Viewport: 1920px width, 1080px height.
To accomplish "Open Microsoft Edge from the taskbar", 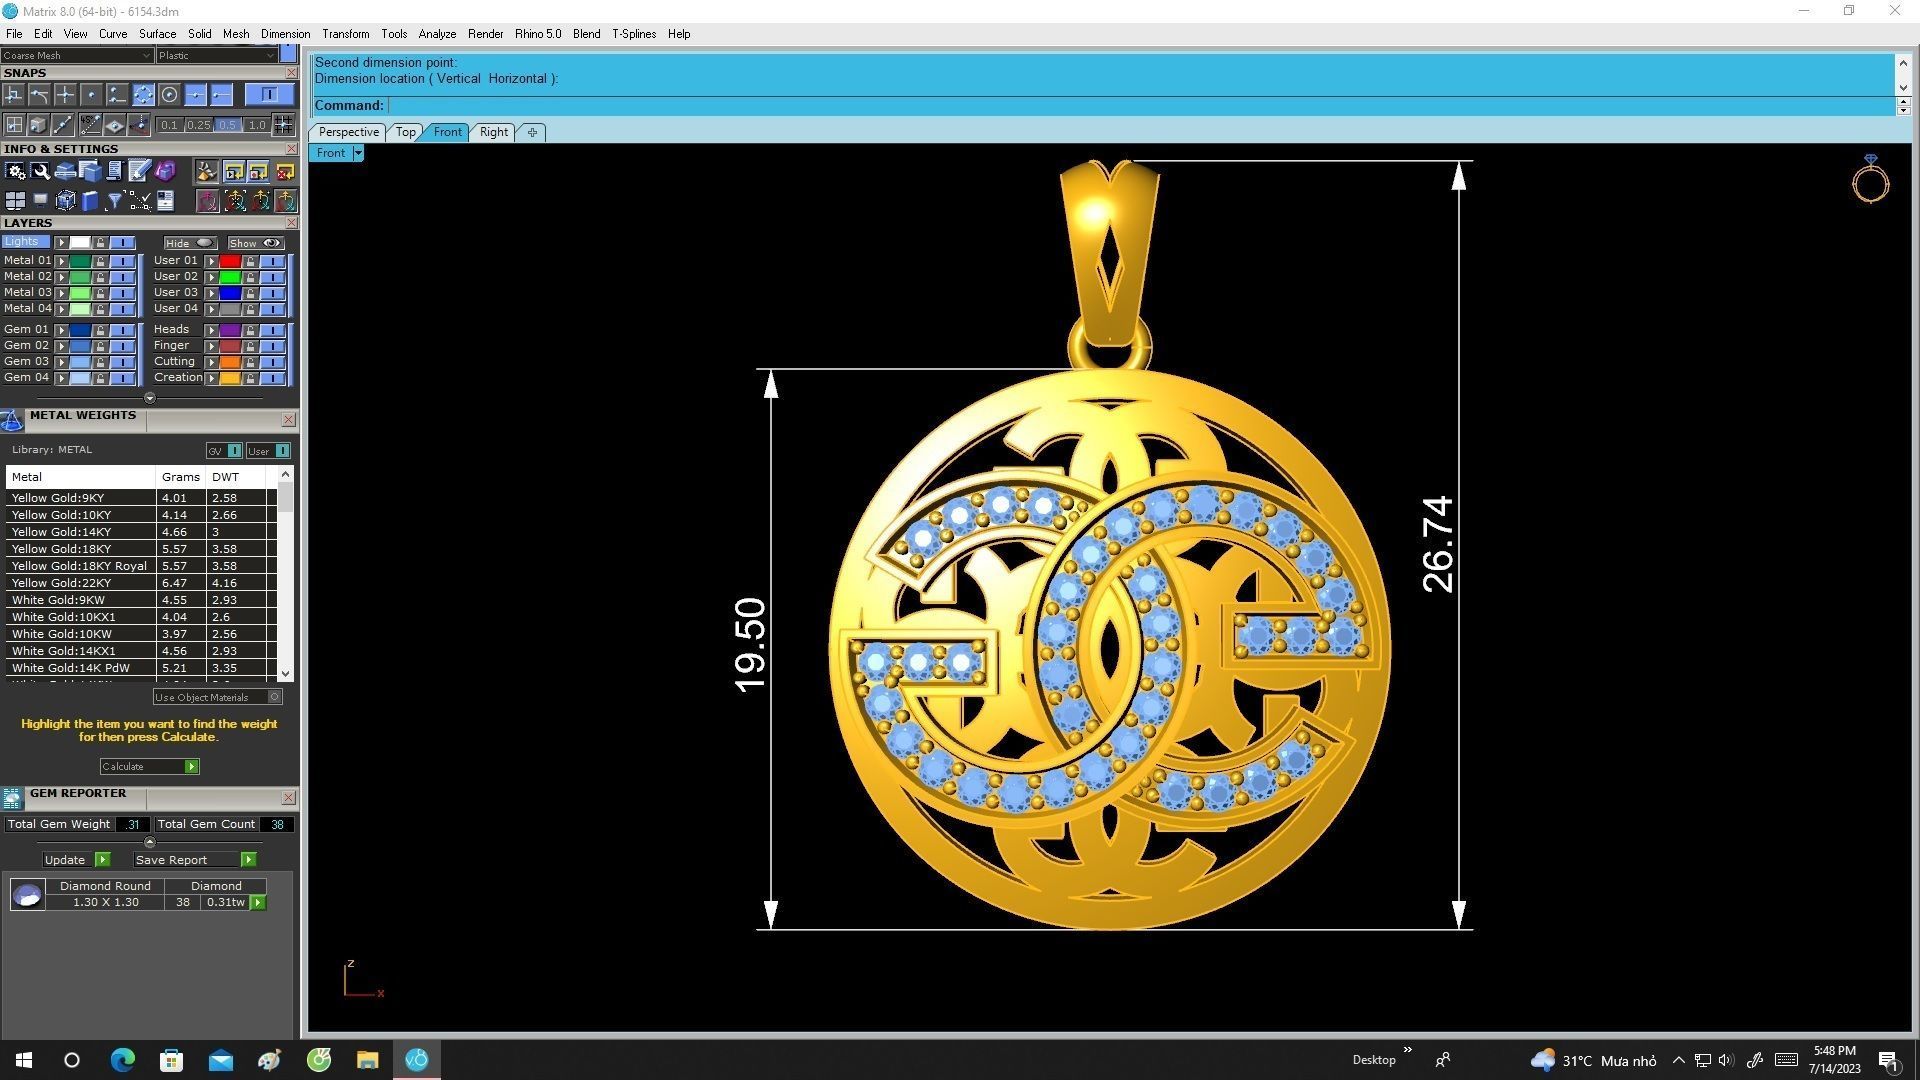I will [122, 1060].
